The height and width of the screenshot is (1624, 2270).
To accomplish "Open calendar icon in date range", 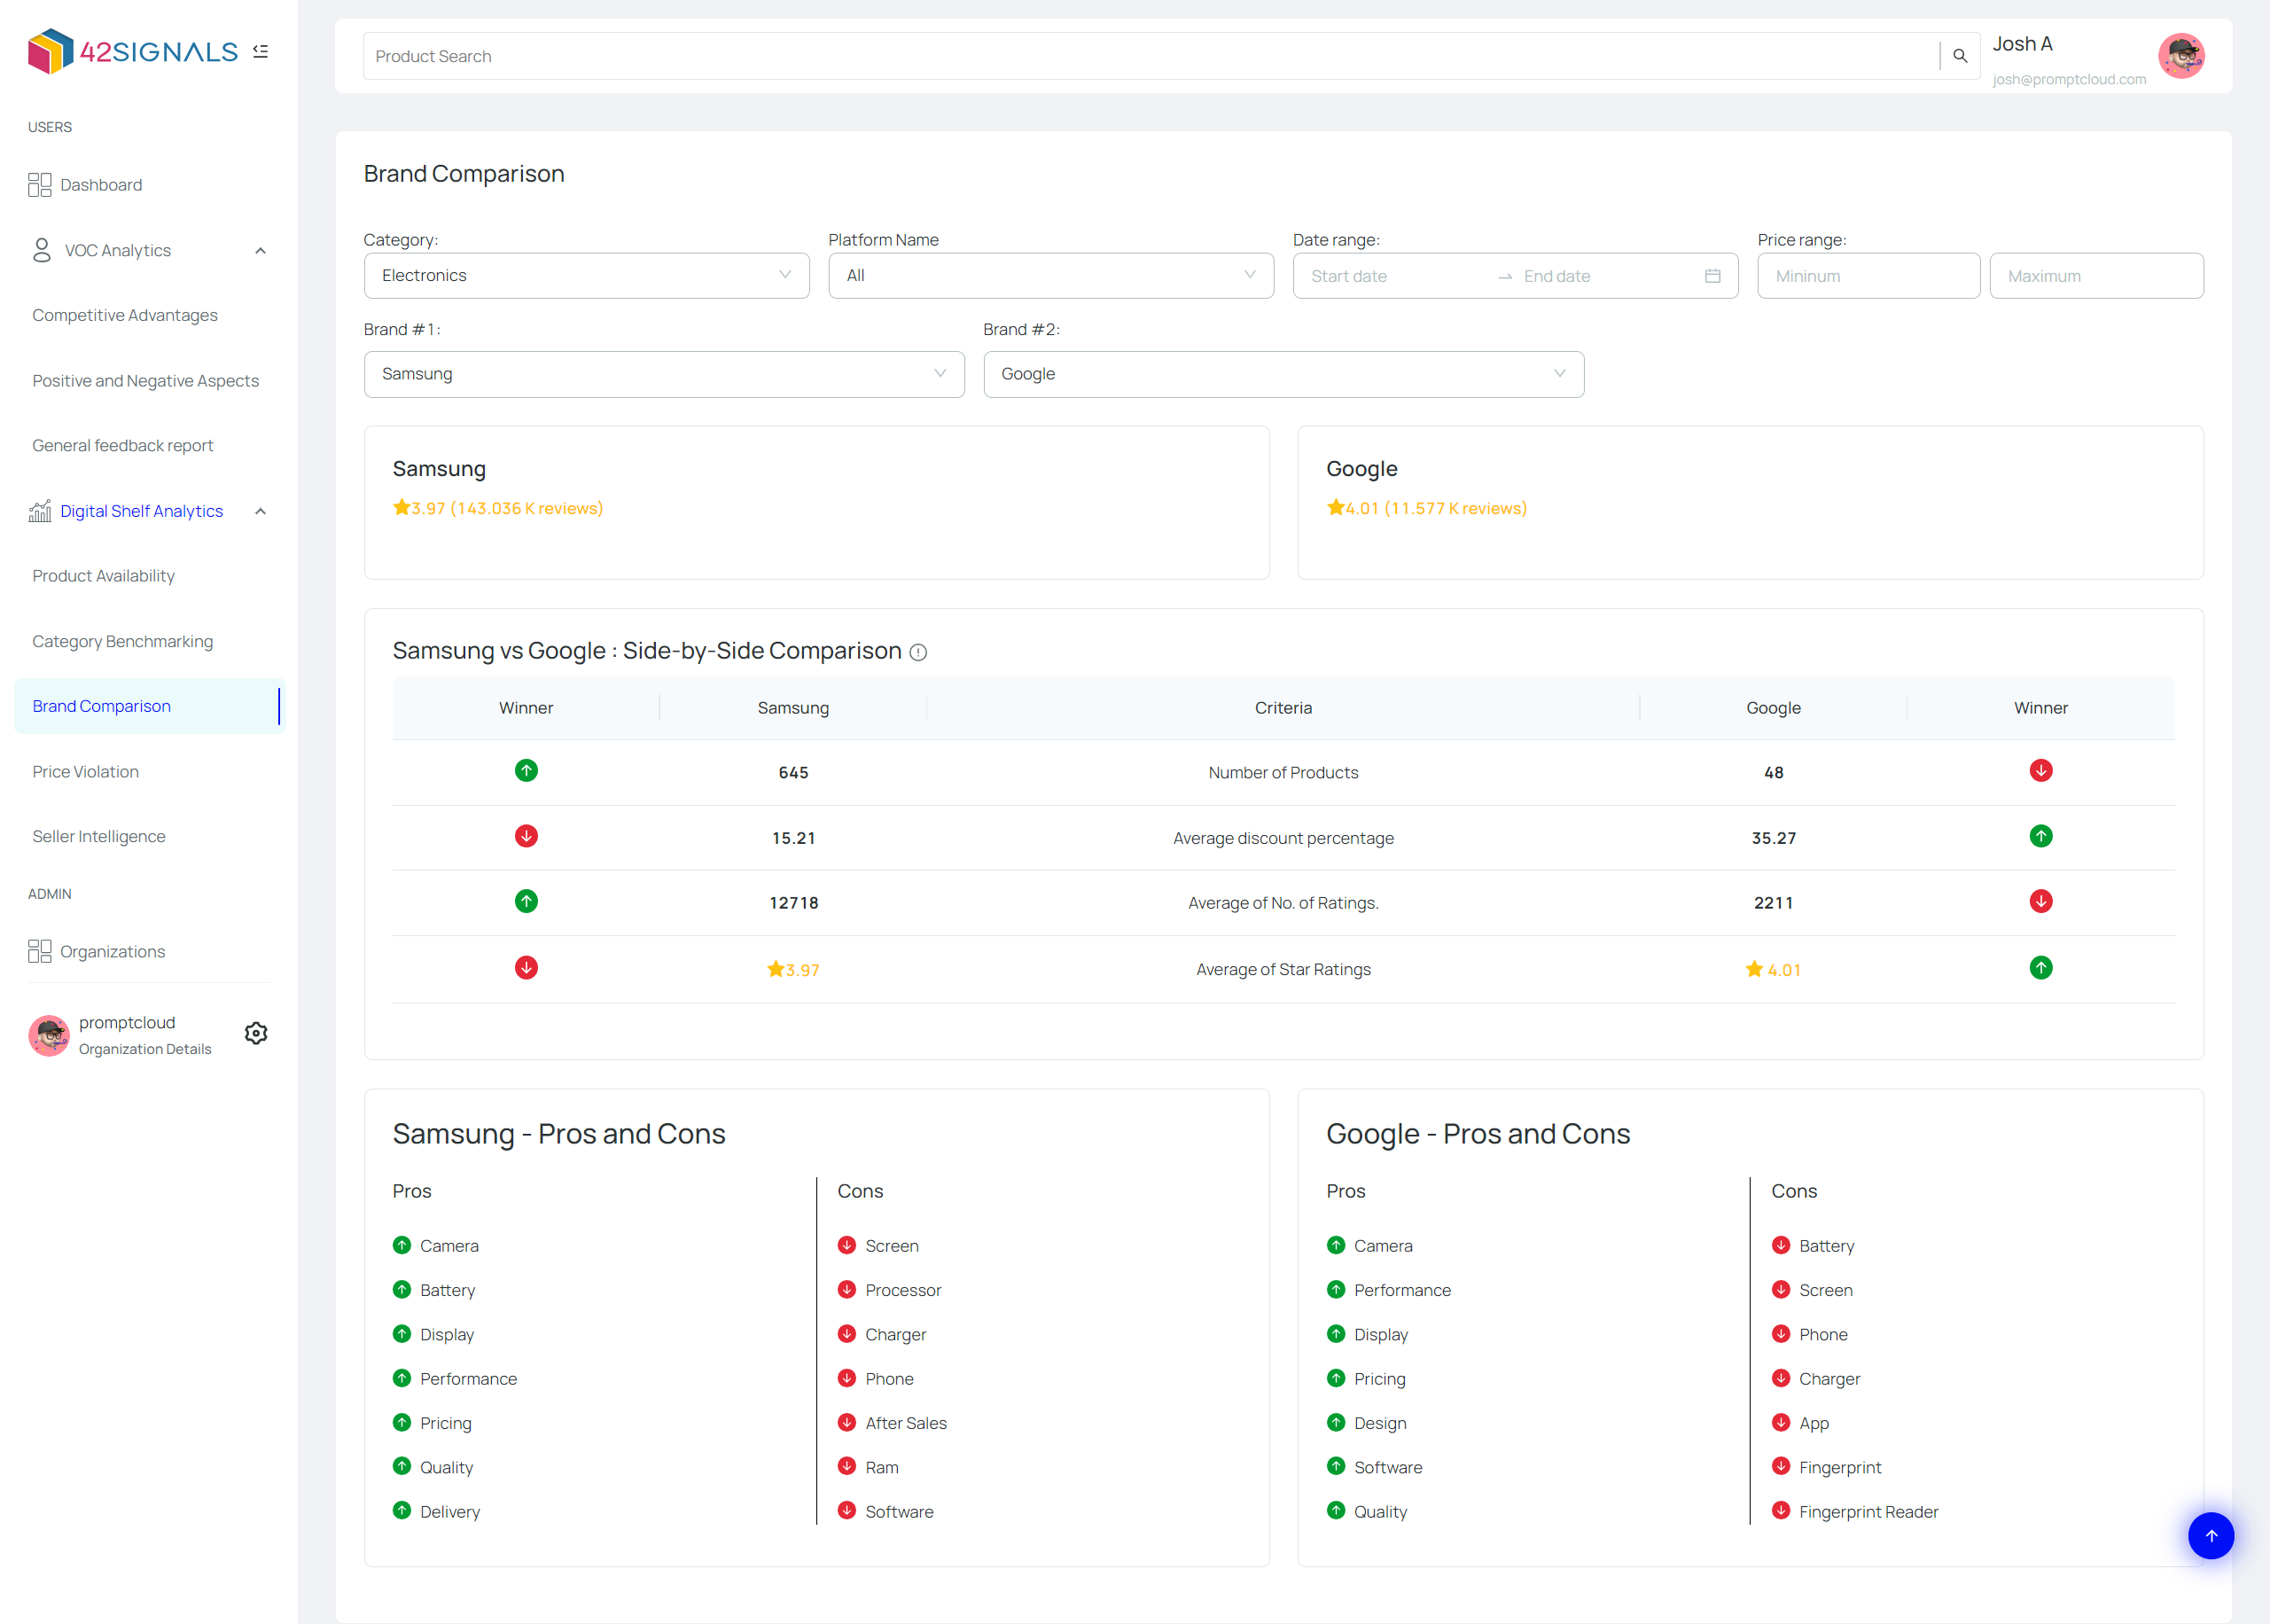I will 1712,276.
